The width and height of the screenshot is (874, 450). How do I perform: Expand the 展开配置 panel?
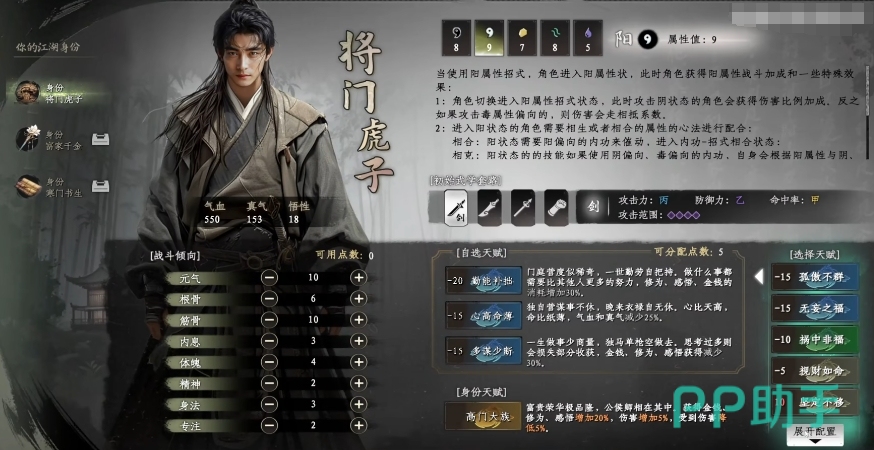(814, 434)
